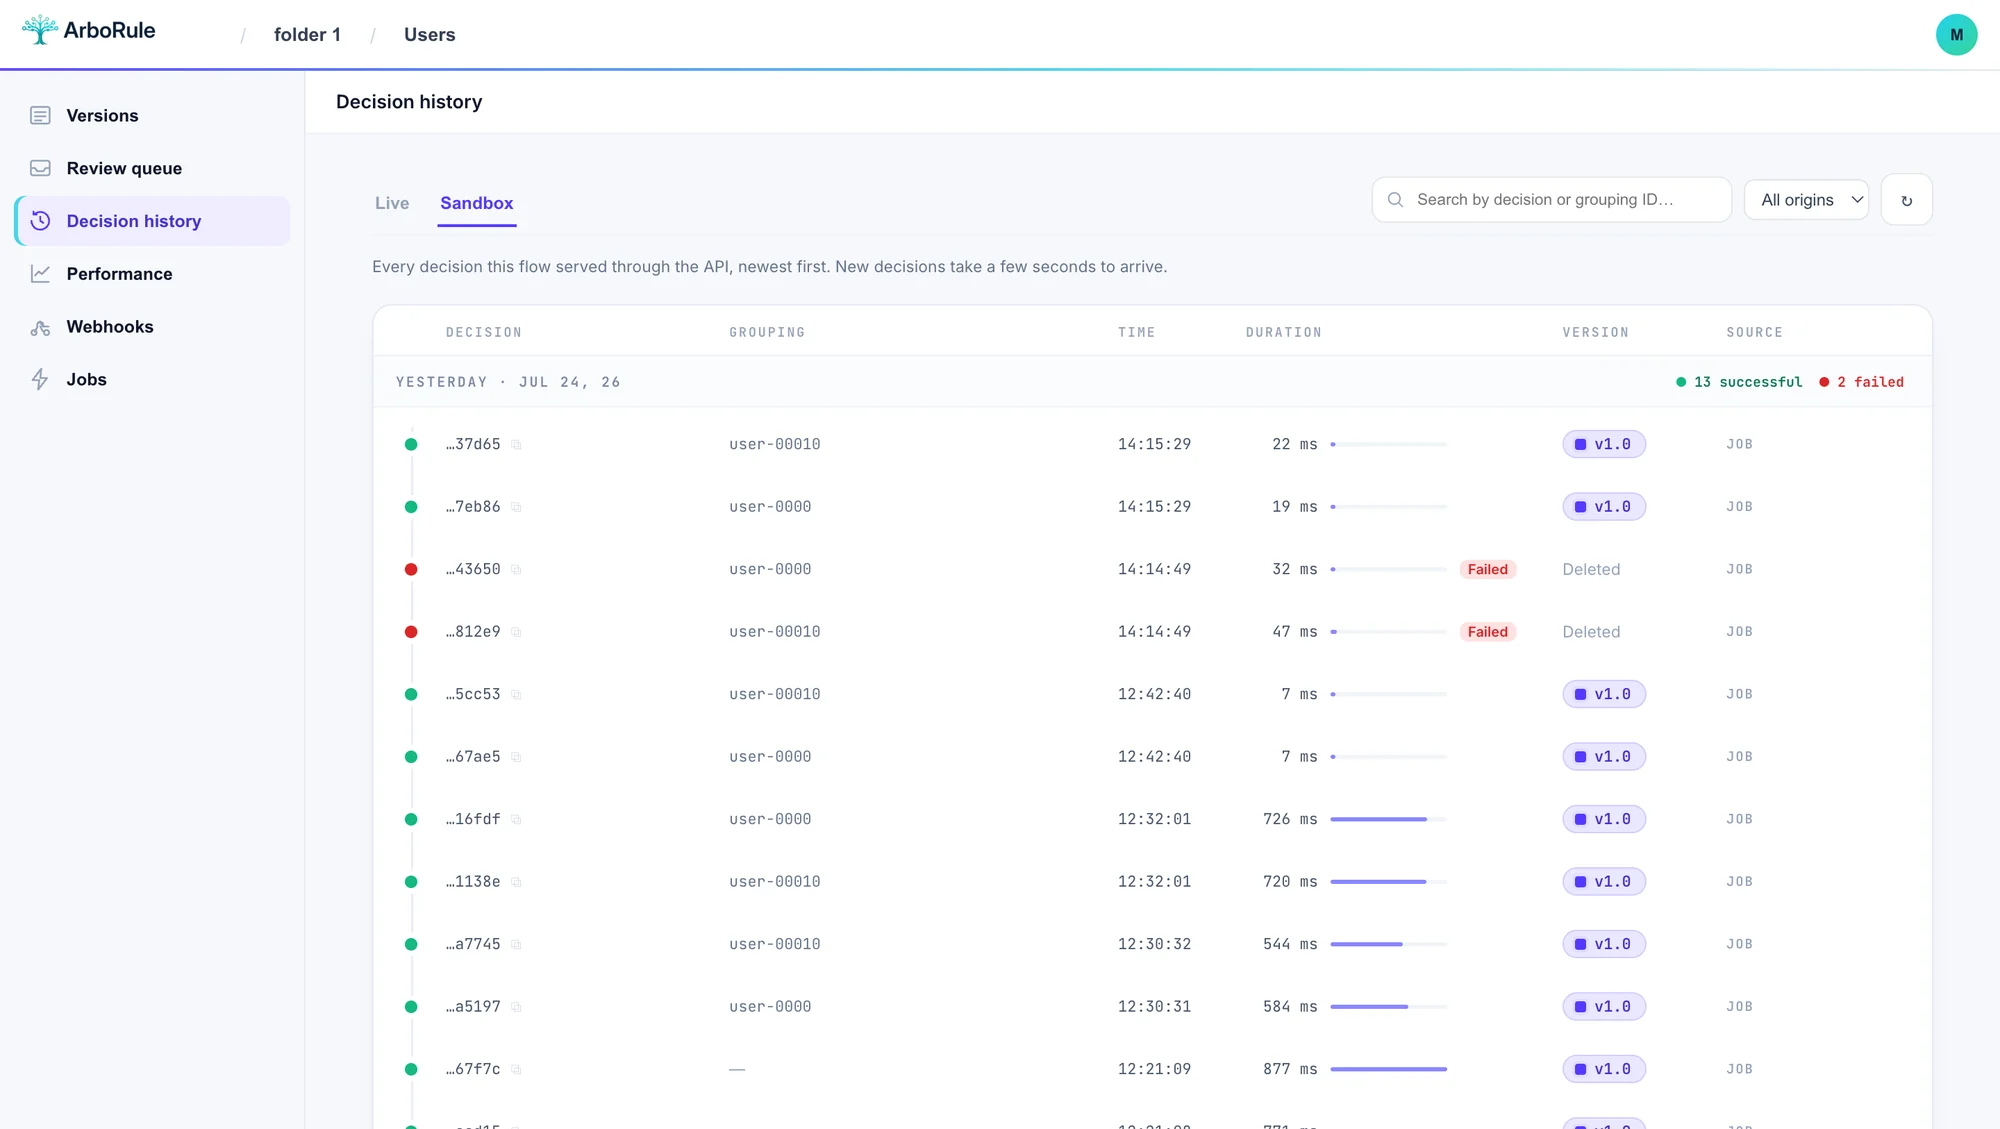Click v1.0 version badge for …7eb86

tap(1604, 507)
